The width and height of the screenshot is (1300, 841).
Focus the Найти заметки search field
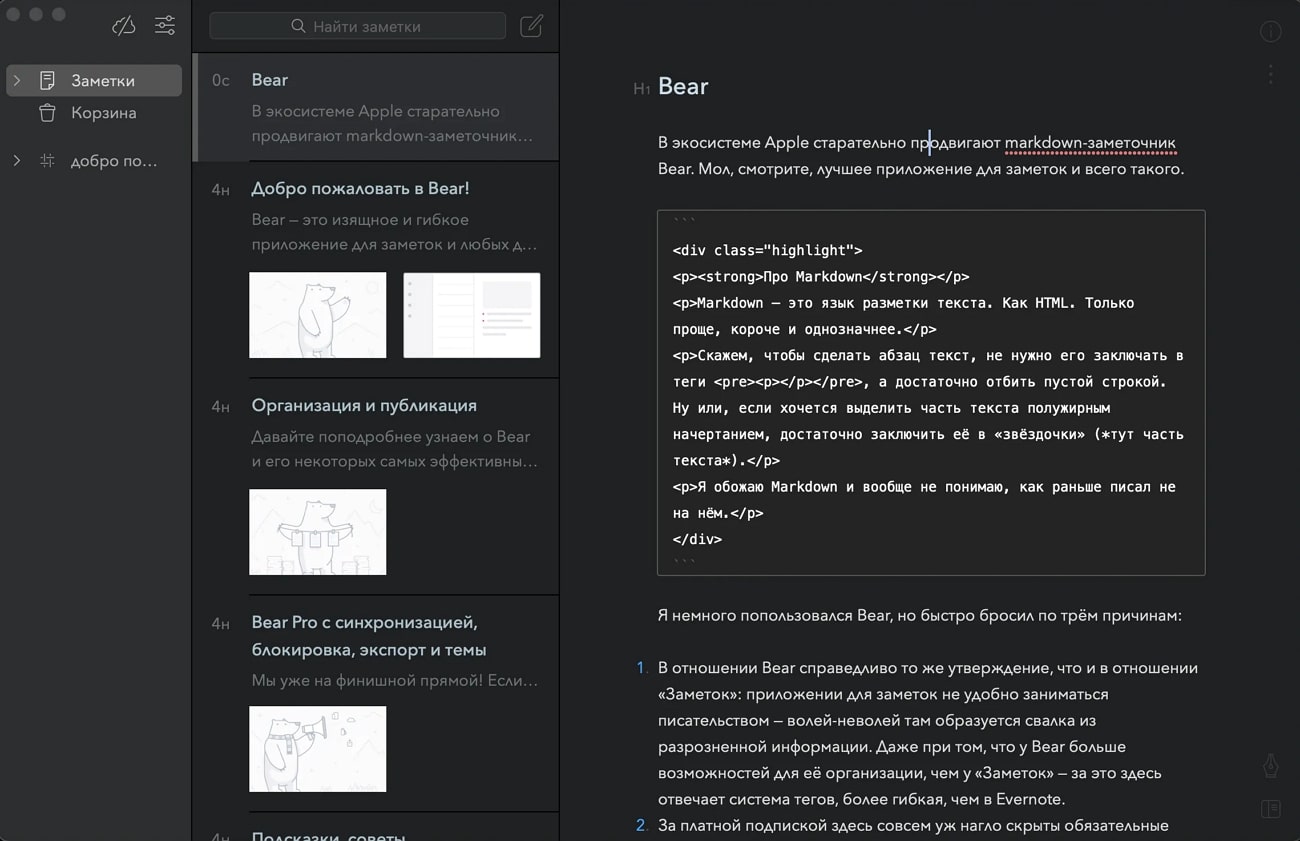(x=357, y=26)
